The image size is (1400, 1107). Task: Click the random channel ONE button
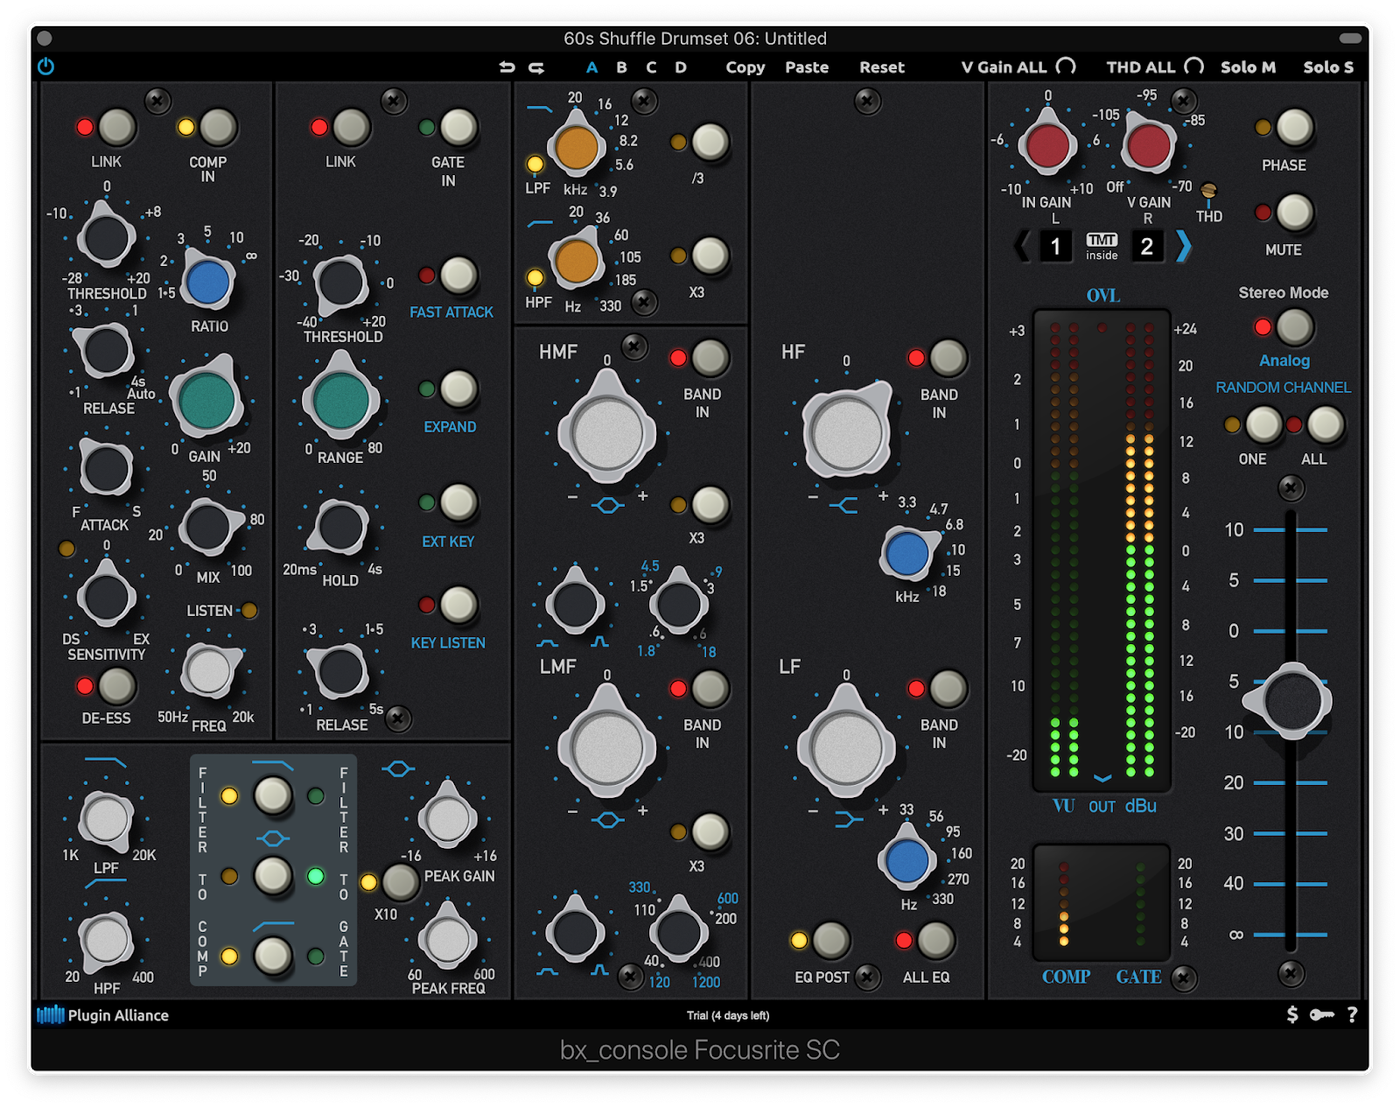pyautogui.click(x=1262, y=425)
